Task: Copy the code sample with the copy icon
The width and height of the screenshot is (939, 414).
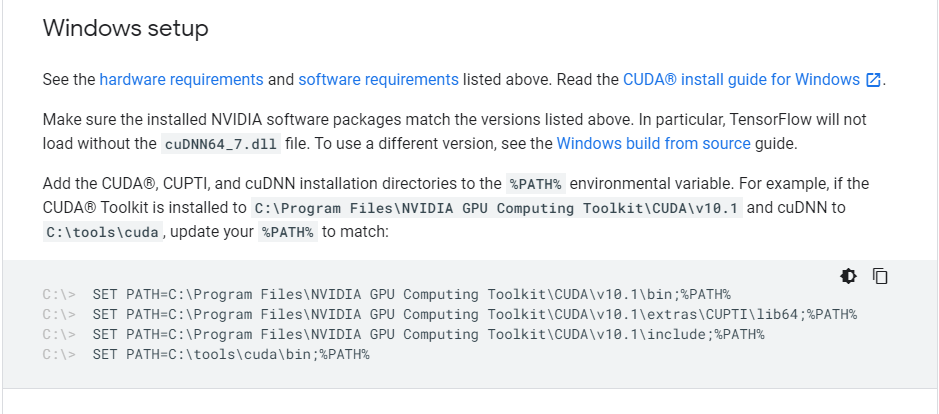Action: tap(880, 276)
